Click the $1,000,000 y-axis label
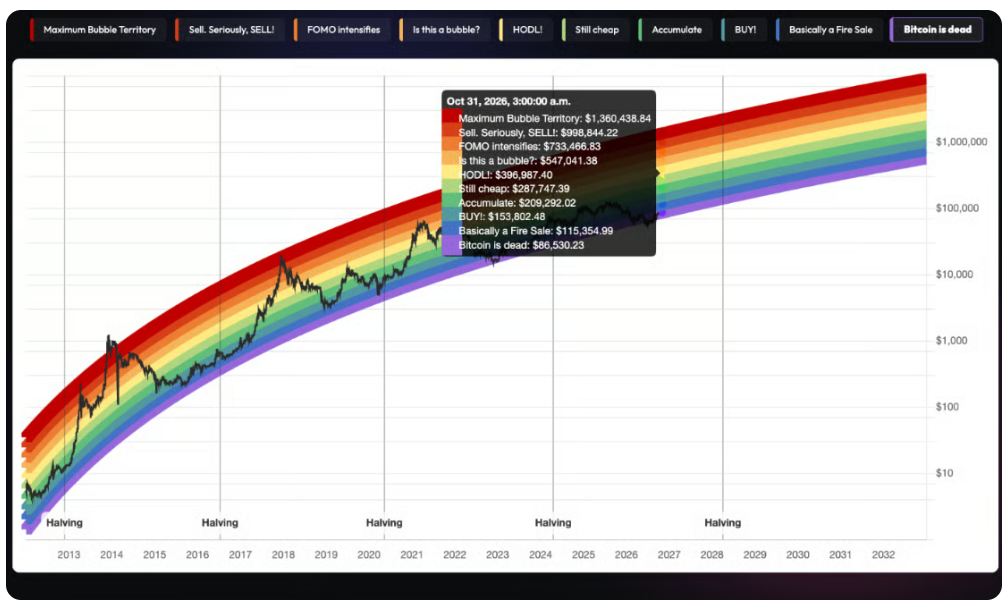Screen dimensions: 1008x608 pos(961,141)
